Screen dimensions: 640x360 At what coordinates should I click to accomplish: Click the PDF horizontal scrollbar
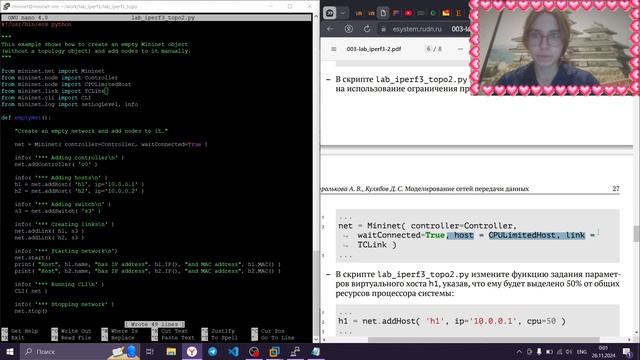(484, 340)
